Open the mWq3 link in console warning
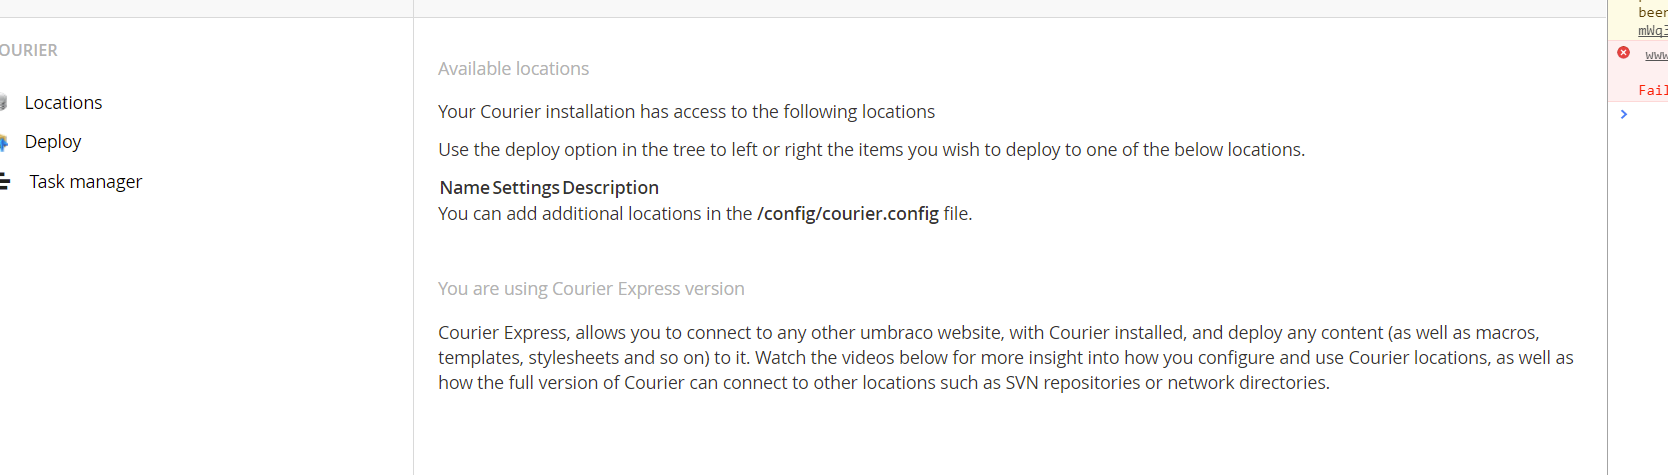The width and height of the screenshot is (1668, 475). 1652,30
